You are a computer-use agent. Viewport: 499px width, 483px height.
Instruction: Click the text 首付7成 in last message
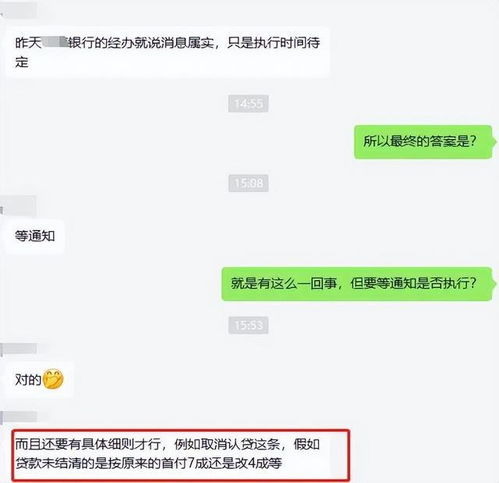(x=184, y=464)
